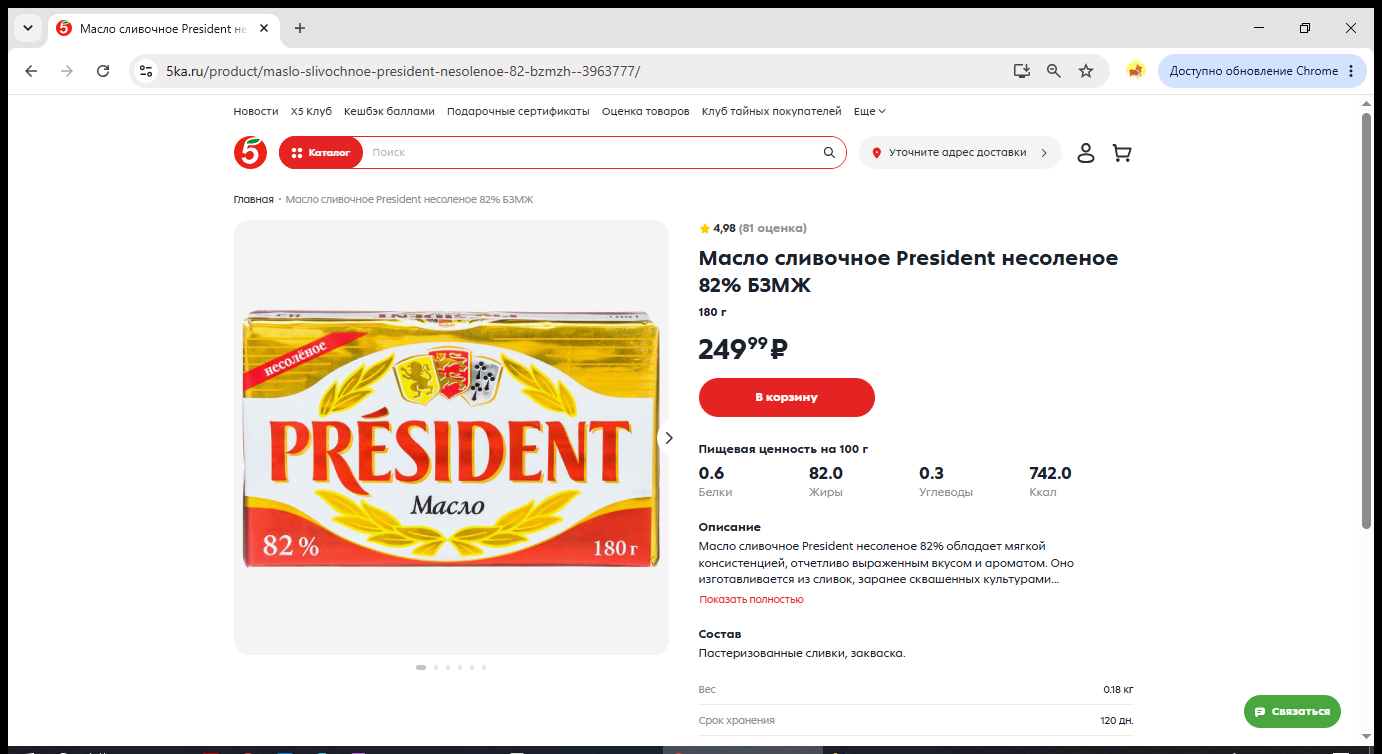1382x754 pixels.
Task: Go back to the previous page
Action: (31, 71)
